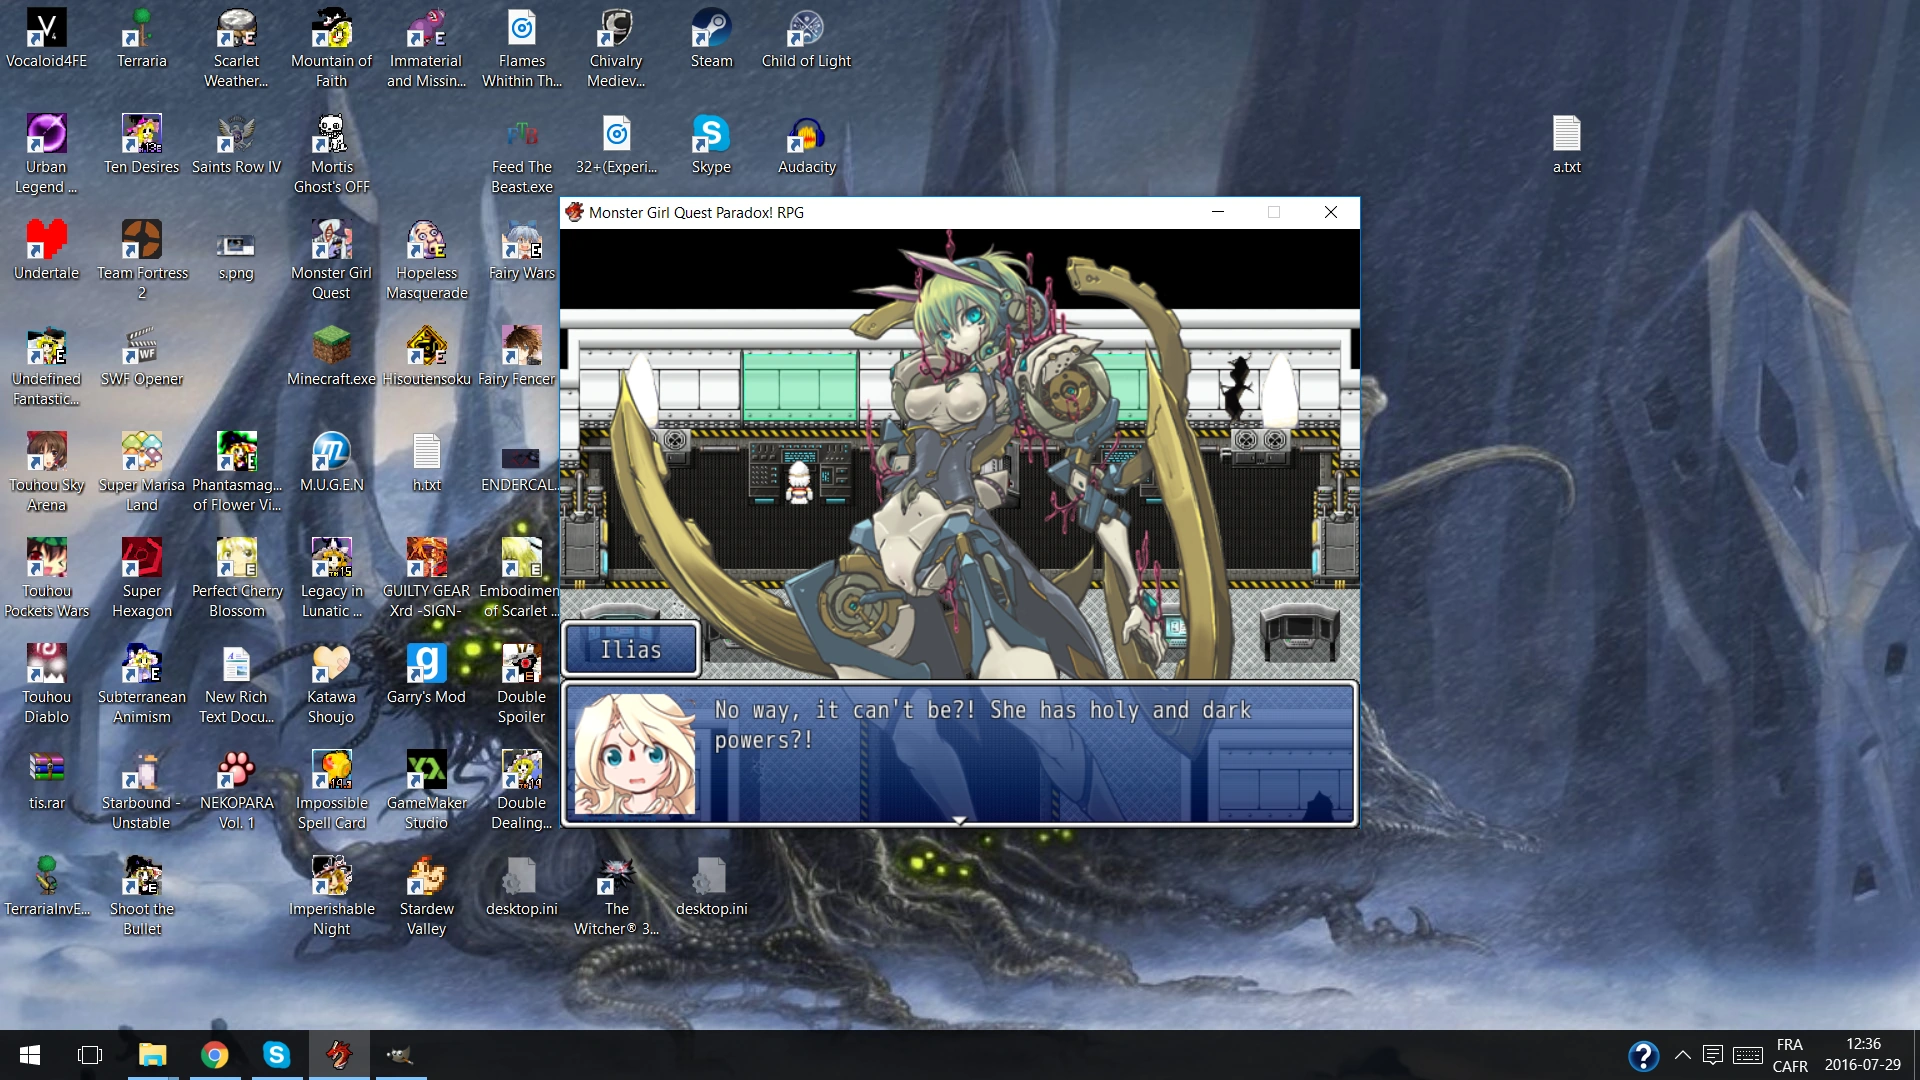The image size is (1920, 1080).
Task: Switch the FRA input language indicator
Action: (1790, 1055)
